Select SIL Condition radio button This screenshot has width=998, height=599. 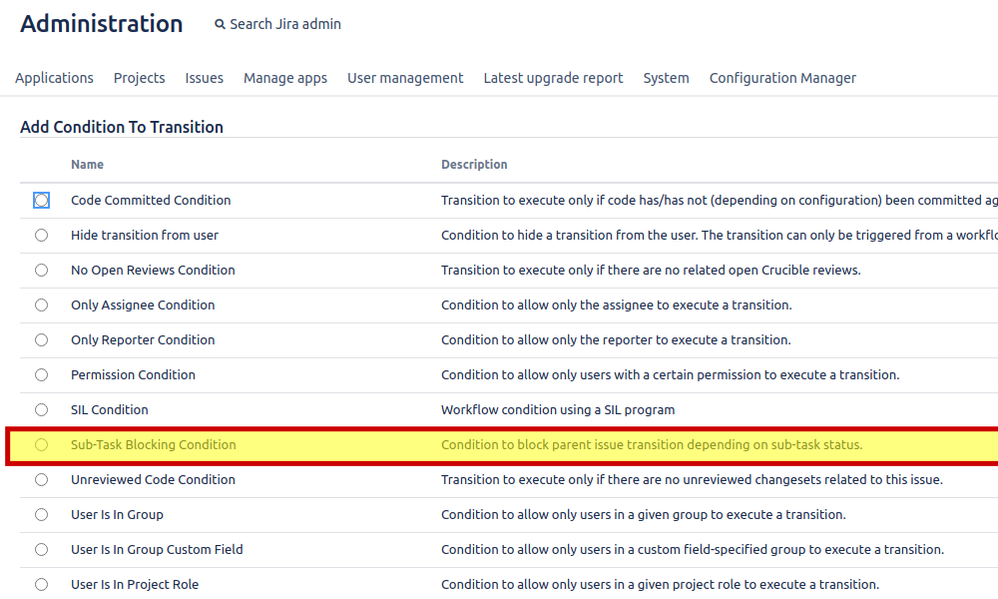[x=41, y=410]
